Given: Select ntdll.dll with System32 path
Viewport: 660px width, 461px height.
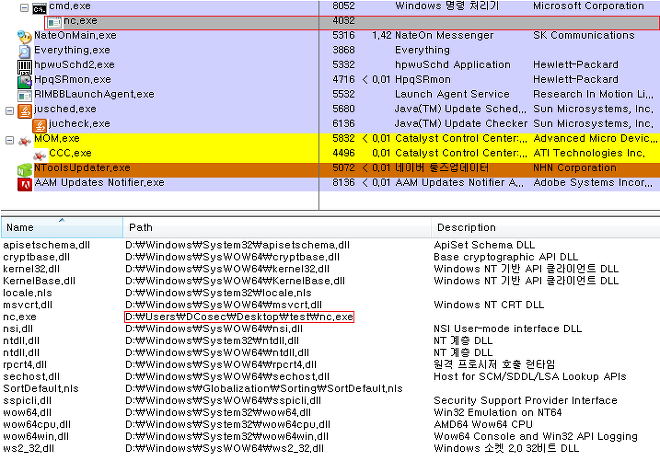Looking at the screenshot, I should (21, 341).
